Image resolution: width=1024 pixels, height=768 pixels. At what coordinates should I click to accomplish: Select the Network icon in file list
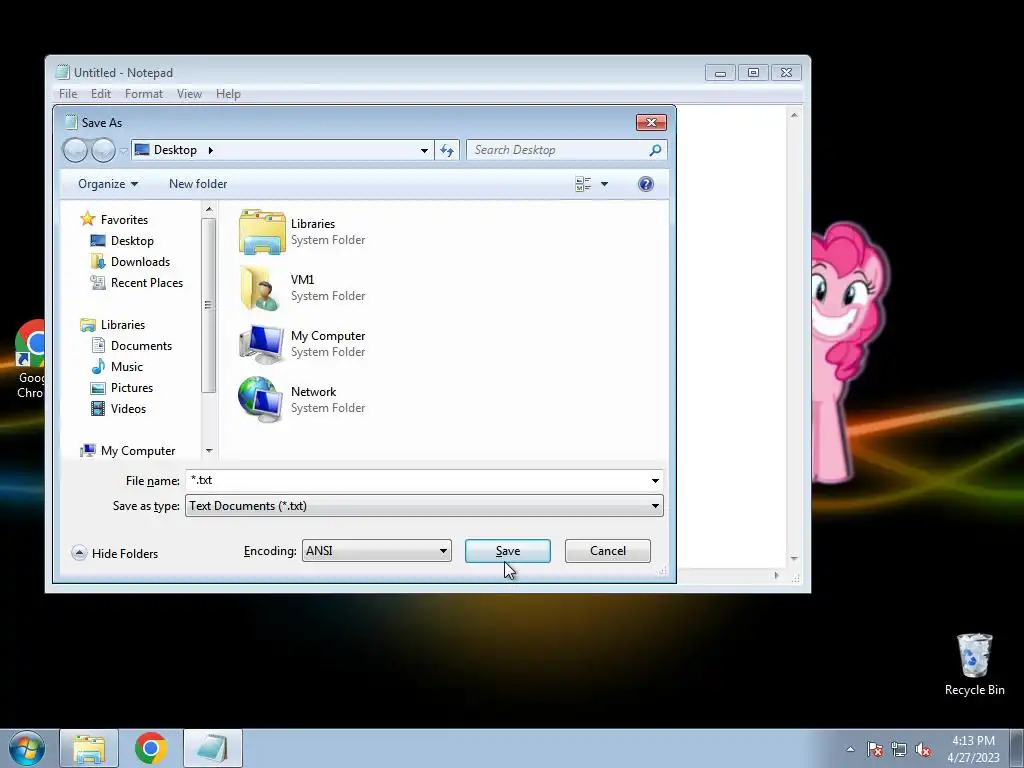click(261, 400)
